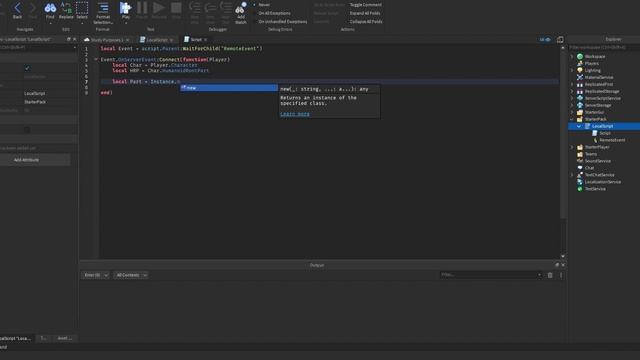Select TextChatService in Explorer

pos(599,175)
